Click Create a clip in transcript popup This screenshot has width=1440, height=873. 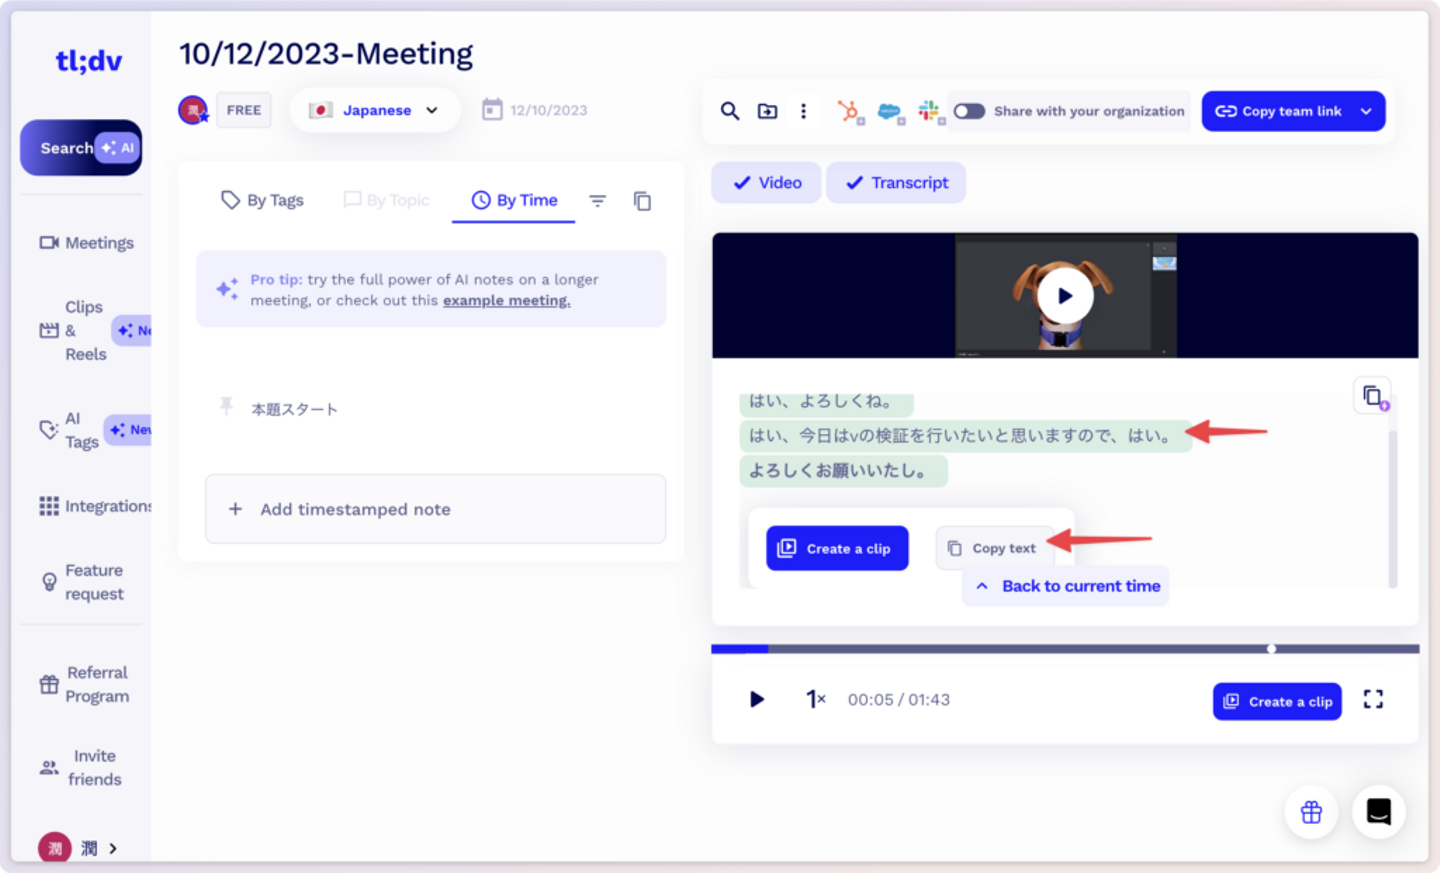[x=837, y=548]
